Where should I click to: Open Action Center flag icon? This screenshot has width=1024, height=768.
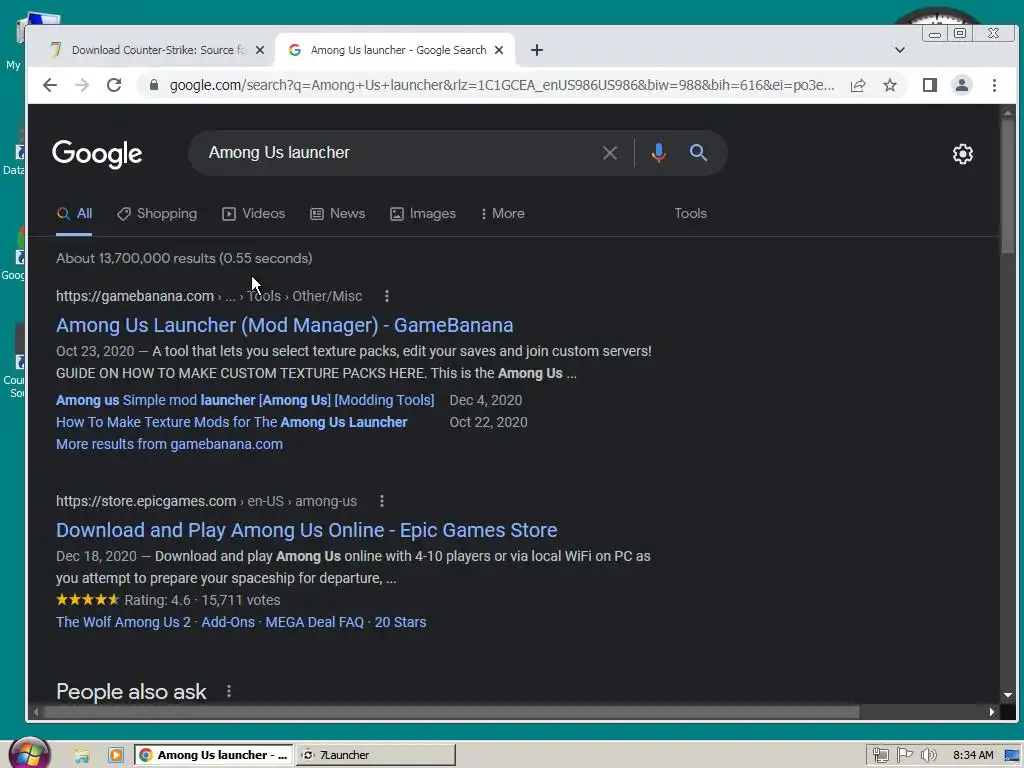tap(904, 756)
